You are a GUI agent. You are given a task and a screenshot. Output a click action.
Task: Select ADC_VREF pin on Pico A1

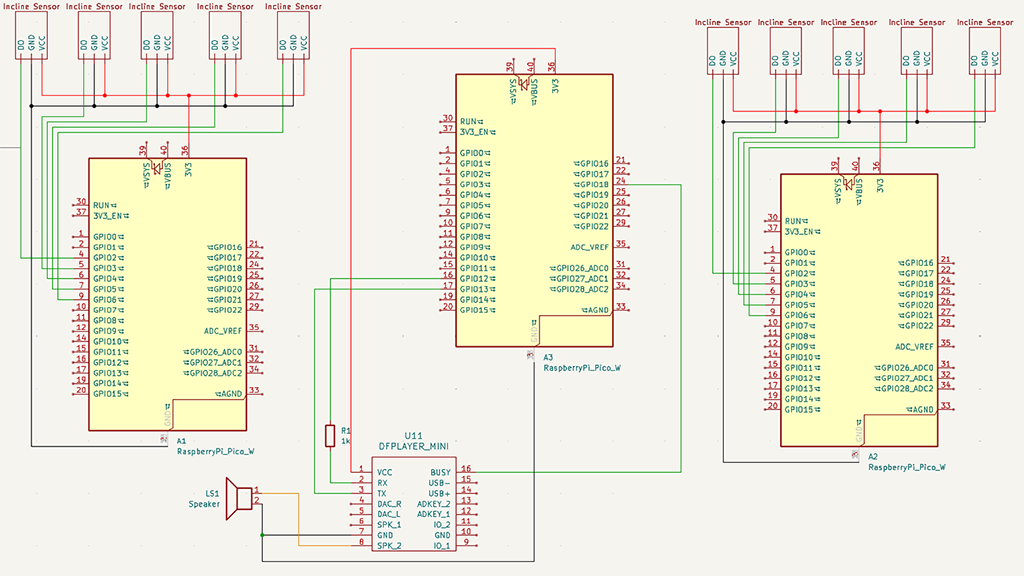pyautogui.click(x=223, y=331)
